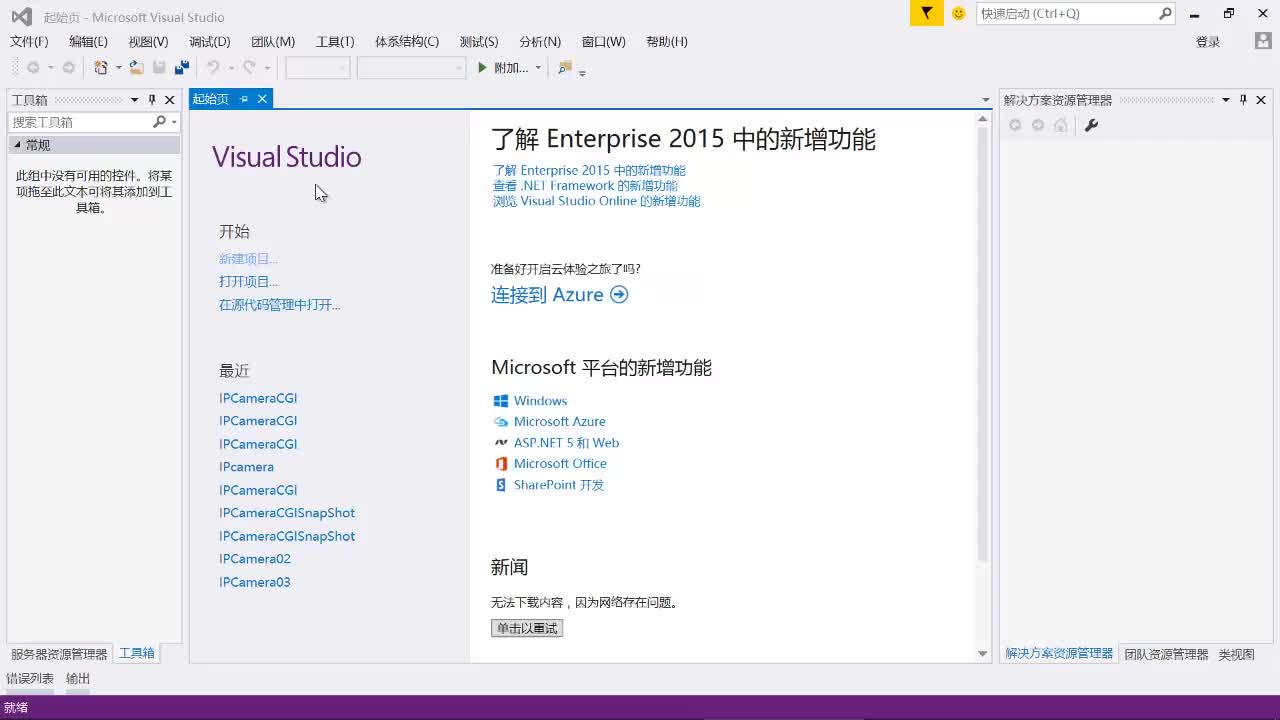Close the 解决方案资源管理器 panel

point(1261,100)
